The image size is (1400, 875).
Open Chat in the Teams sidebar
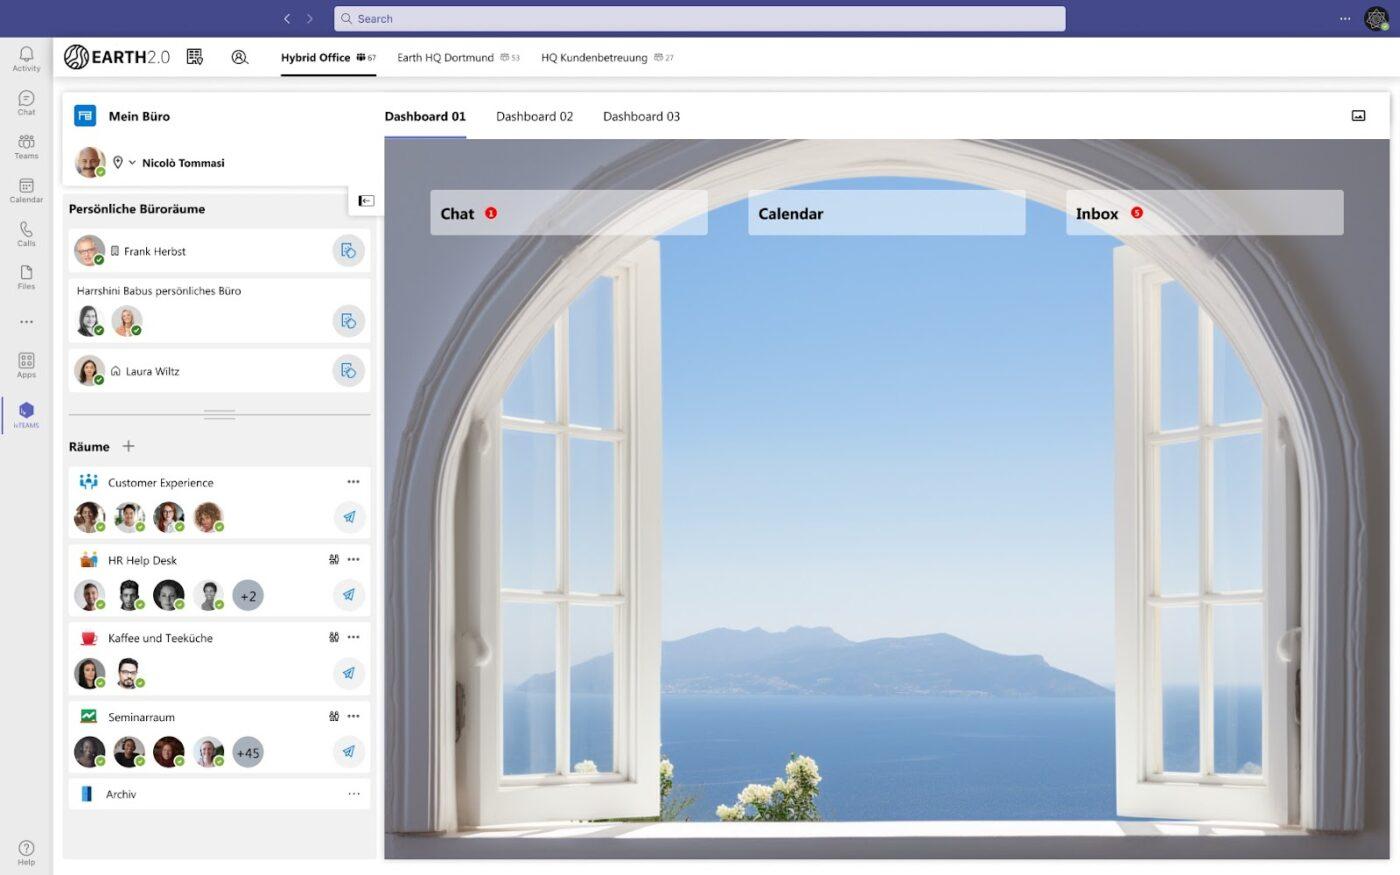(x=26, y=102)
